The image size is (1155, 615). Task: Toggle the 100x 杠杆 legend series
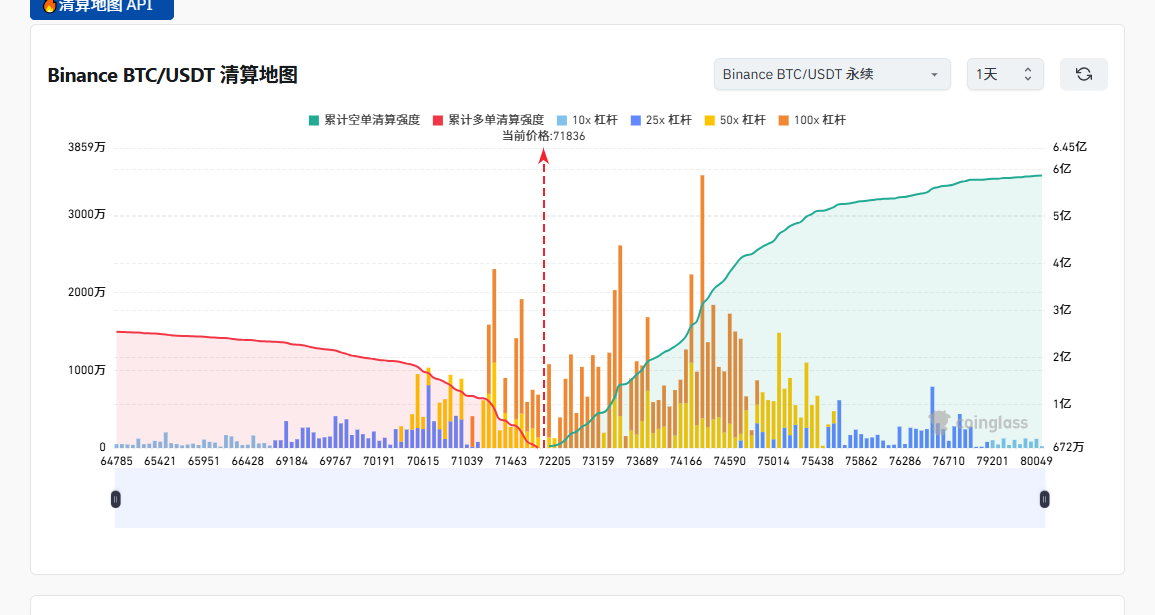coord(812,120)
